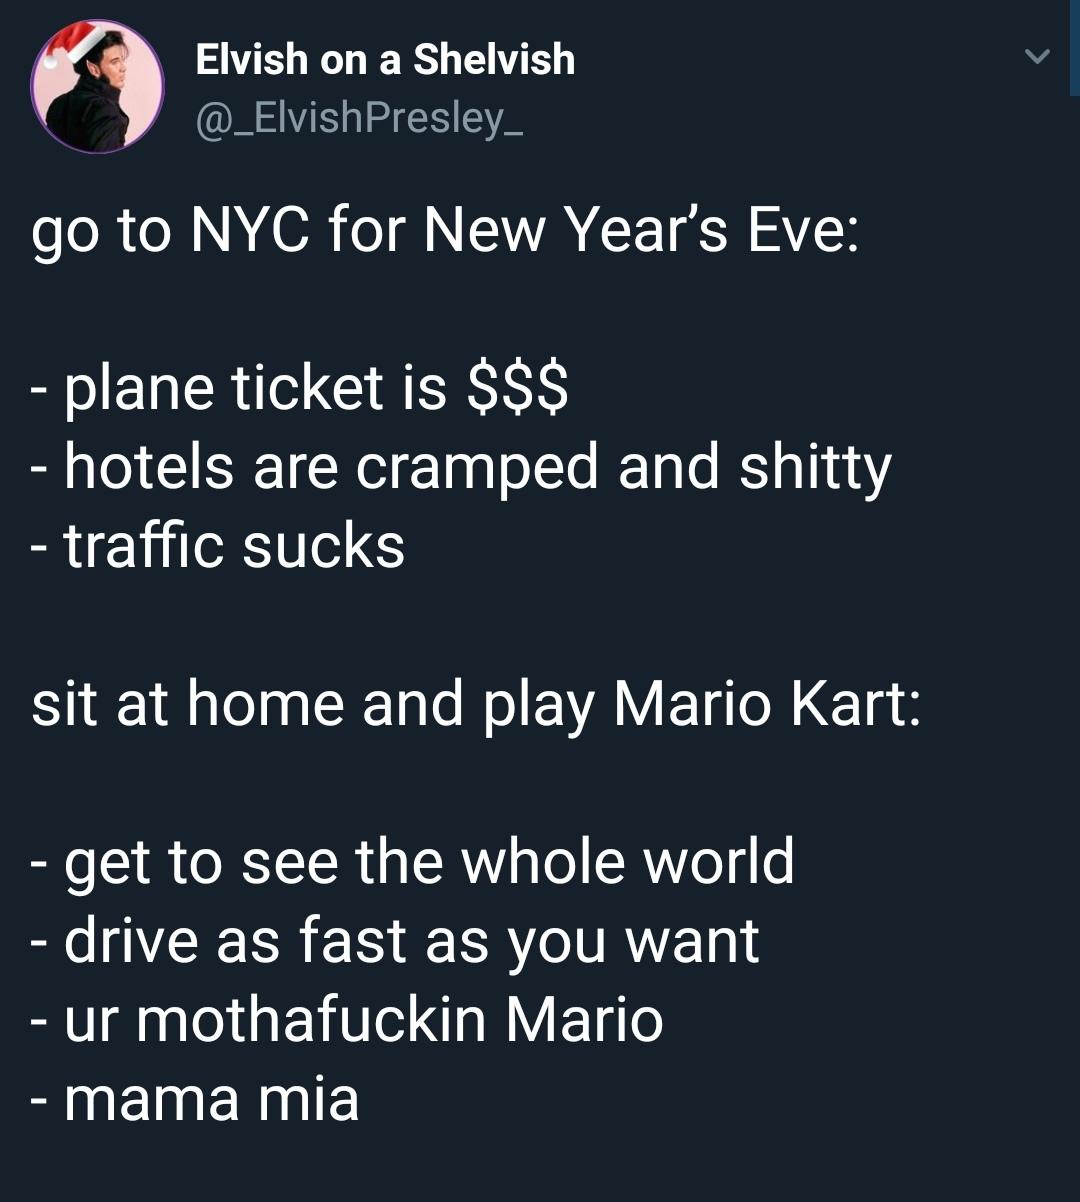1080x1202 pixels.
Task: Open the tweet options chevron menu
Action: coord(1038,58)
